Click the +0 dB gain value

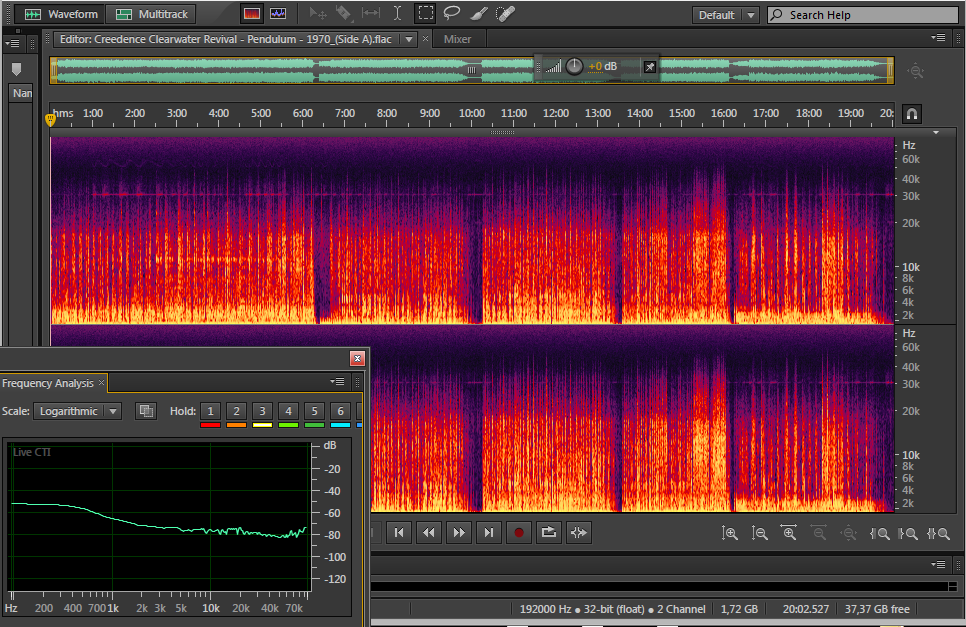coord(603,67)
